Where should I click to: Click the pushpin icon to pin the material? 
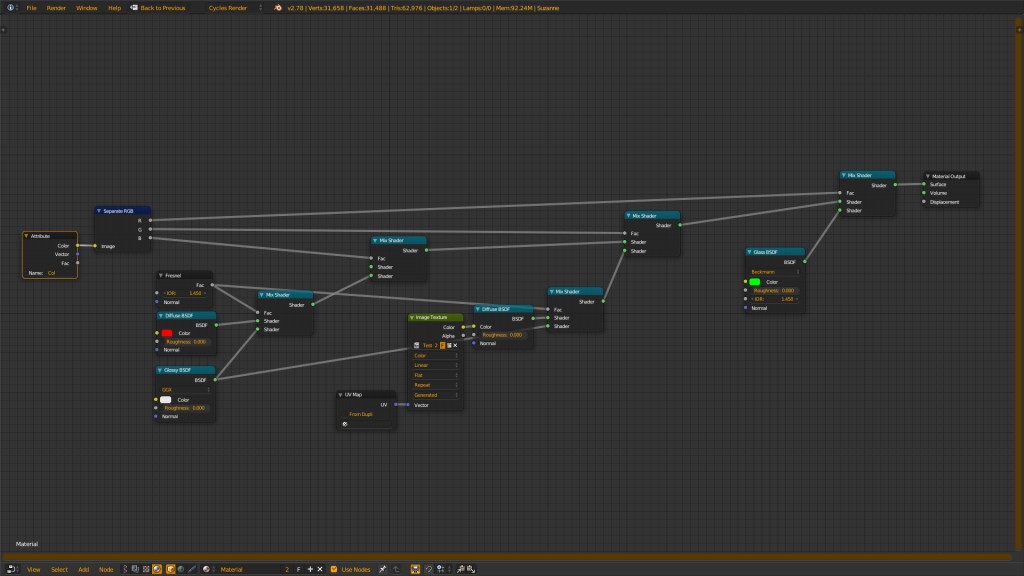coord(383,568)
